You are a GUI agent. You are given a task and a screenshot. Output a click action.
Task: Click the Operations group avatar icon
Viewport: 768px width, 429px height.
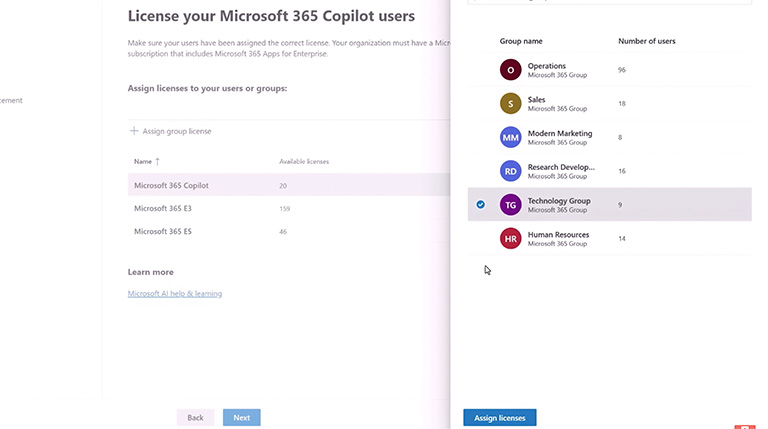tap(510, 70)
